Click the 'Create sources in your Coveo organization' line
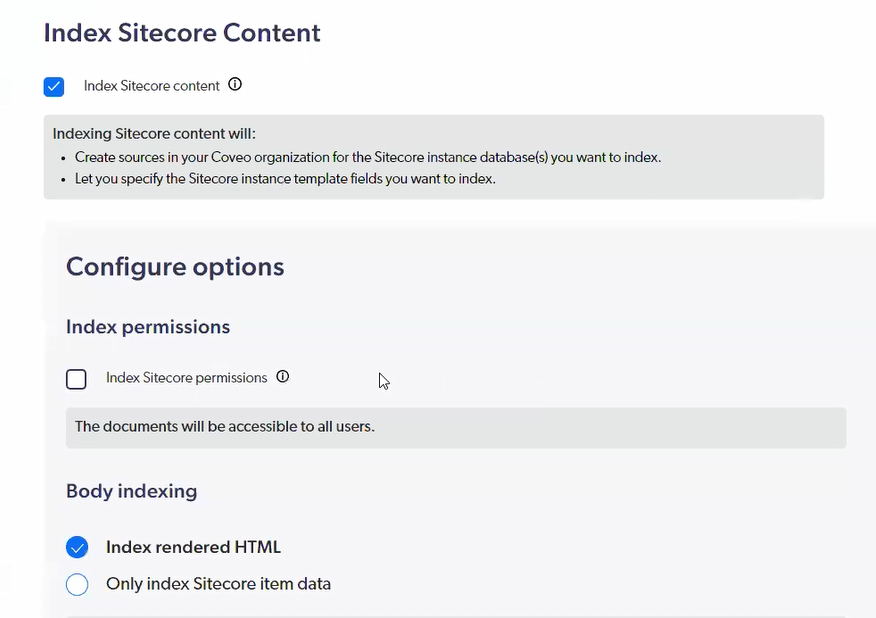 368,157
